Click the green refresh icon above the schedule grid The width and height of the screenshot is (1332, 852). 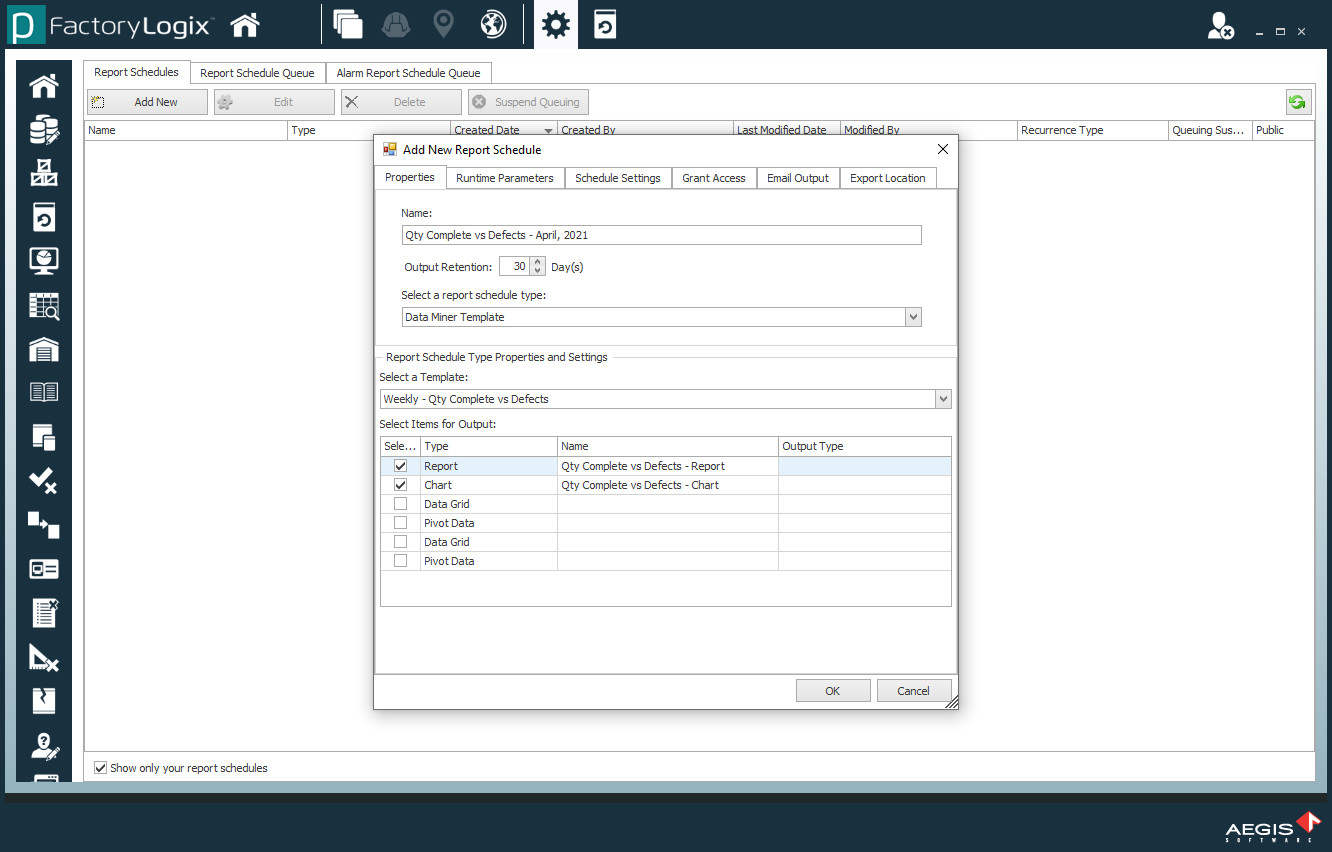click(1297, 101)
